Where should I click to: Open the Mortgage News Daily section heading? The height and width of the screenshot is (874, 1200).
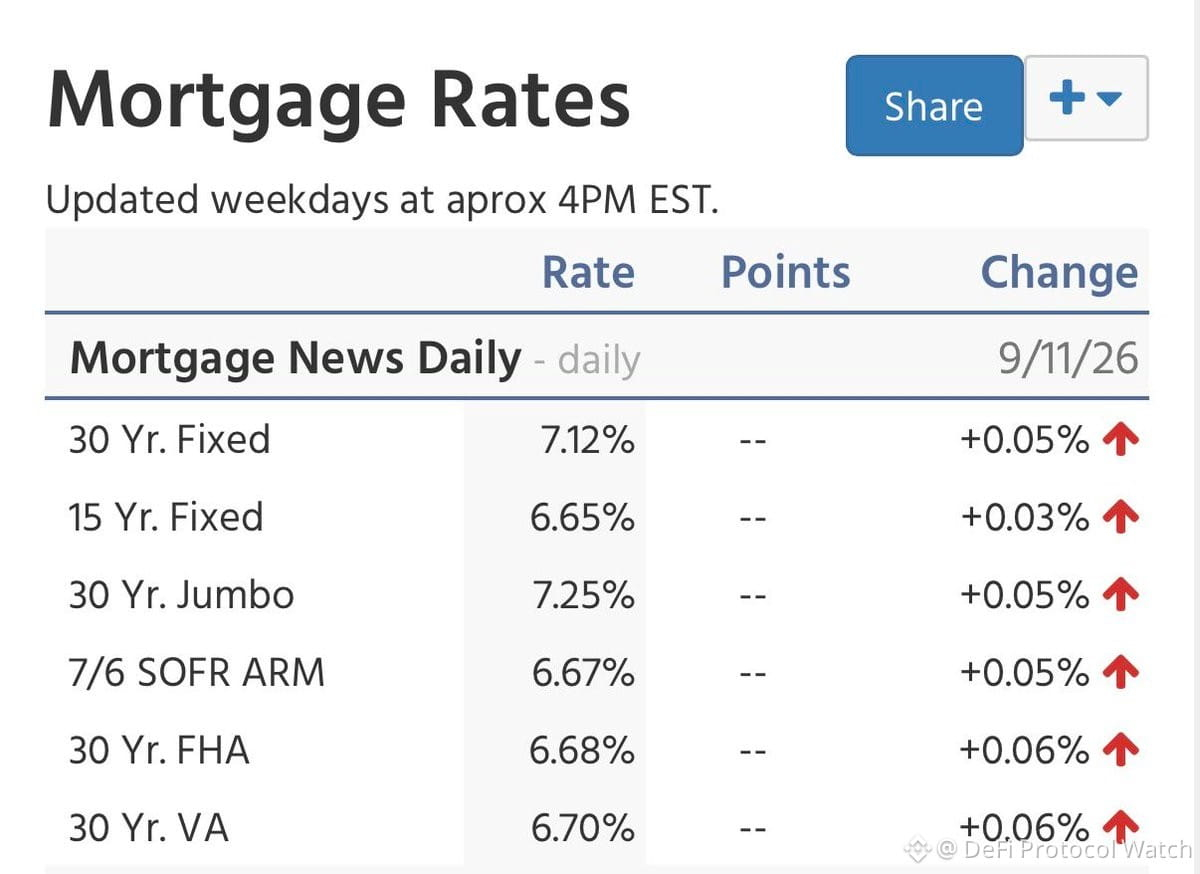(x=295, y=358)
